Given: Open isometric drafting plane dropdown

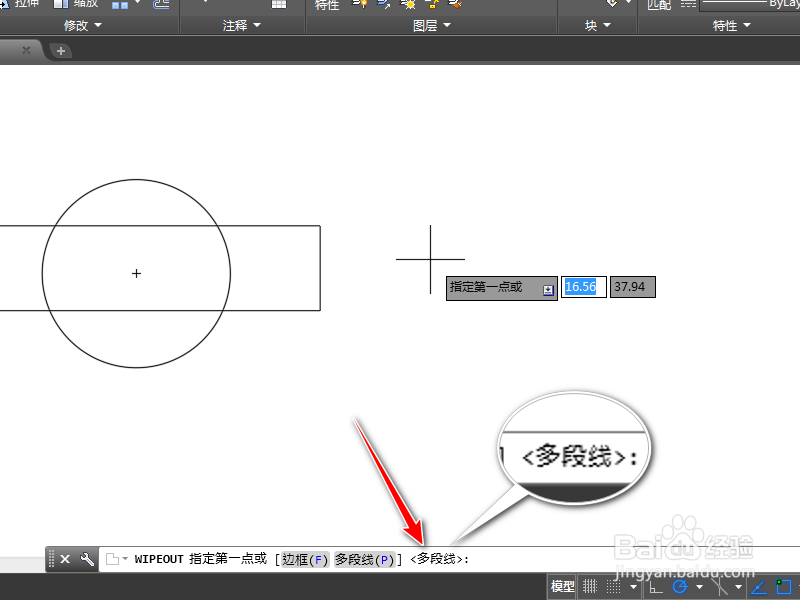Looking at the screenshot, I should tap(738, 587).
